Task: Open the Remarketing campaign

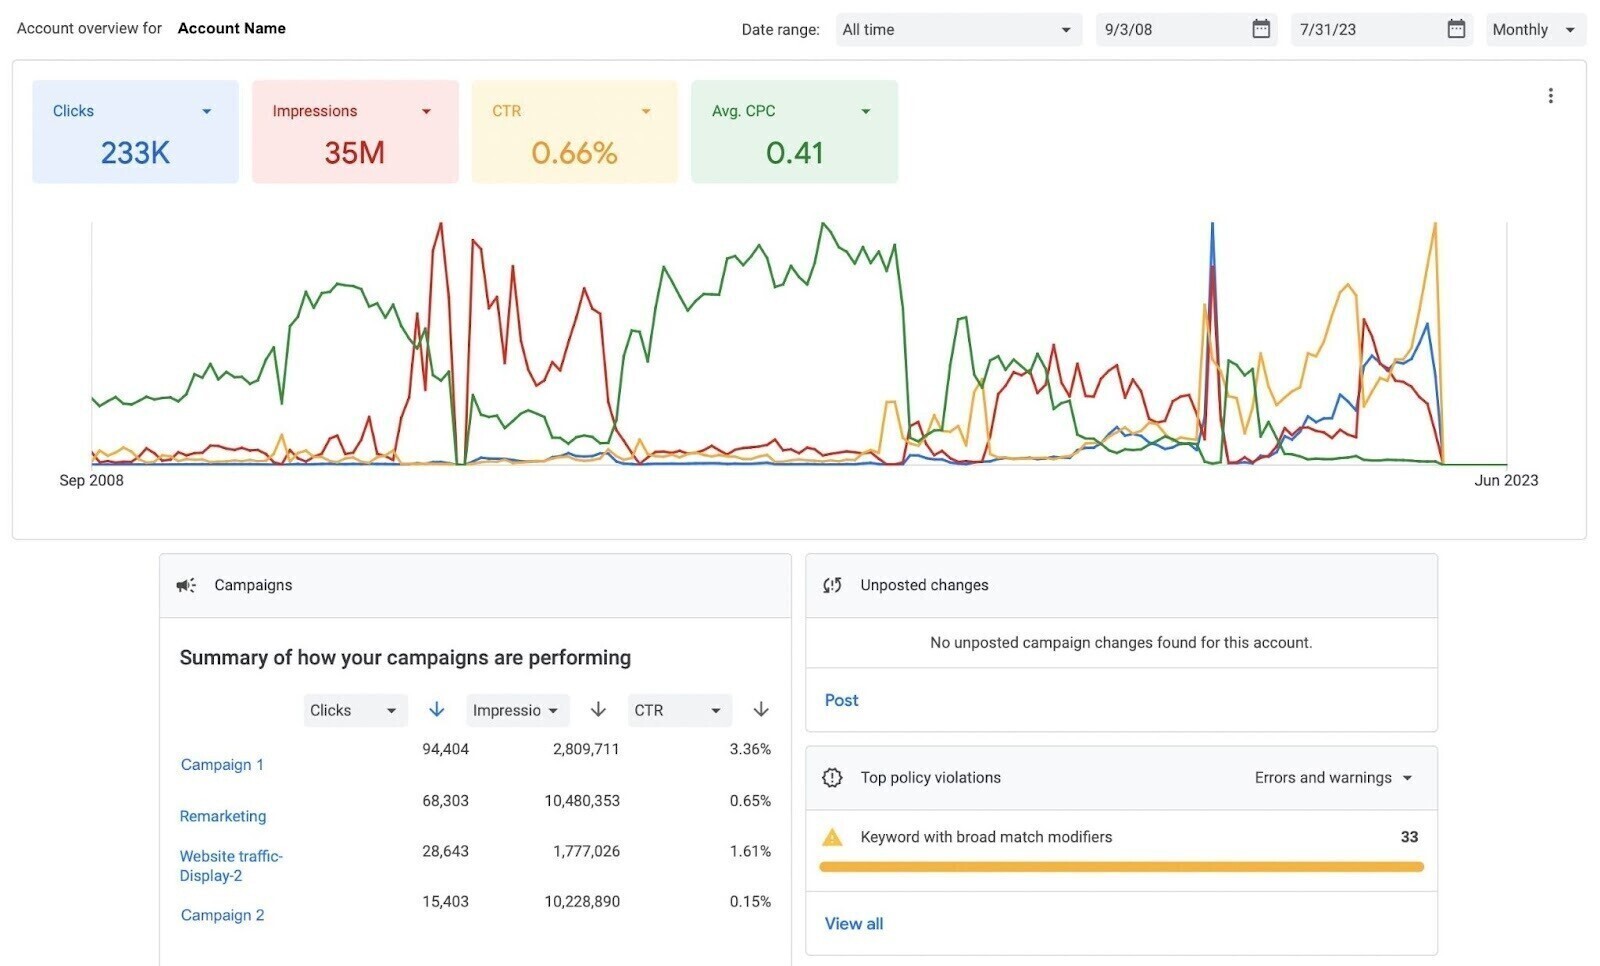Action: click(222, 816)
